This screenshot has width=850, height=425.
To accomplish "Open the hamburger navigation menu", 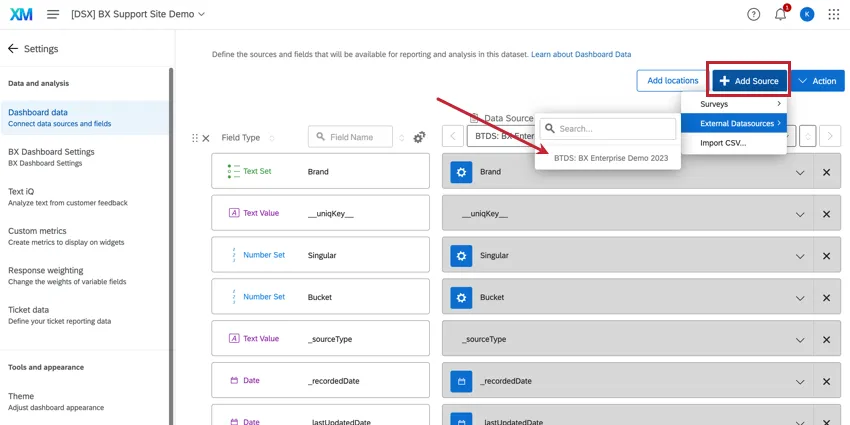I will pyautogui.click(x=53, y=14).
